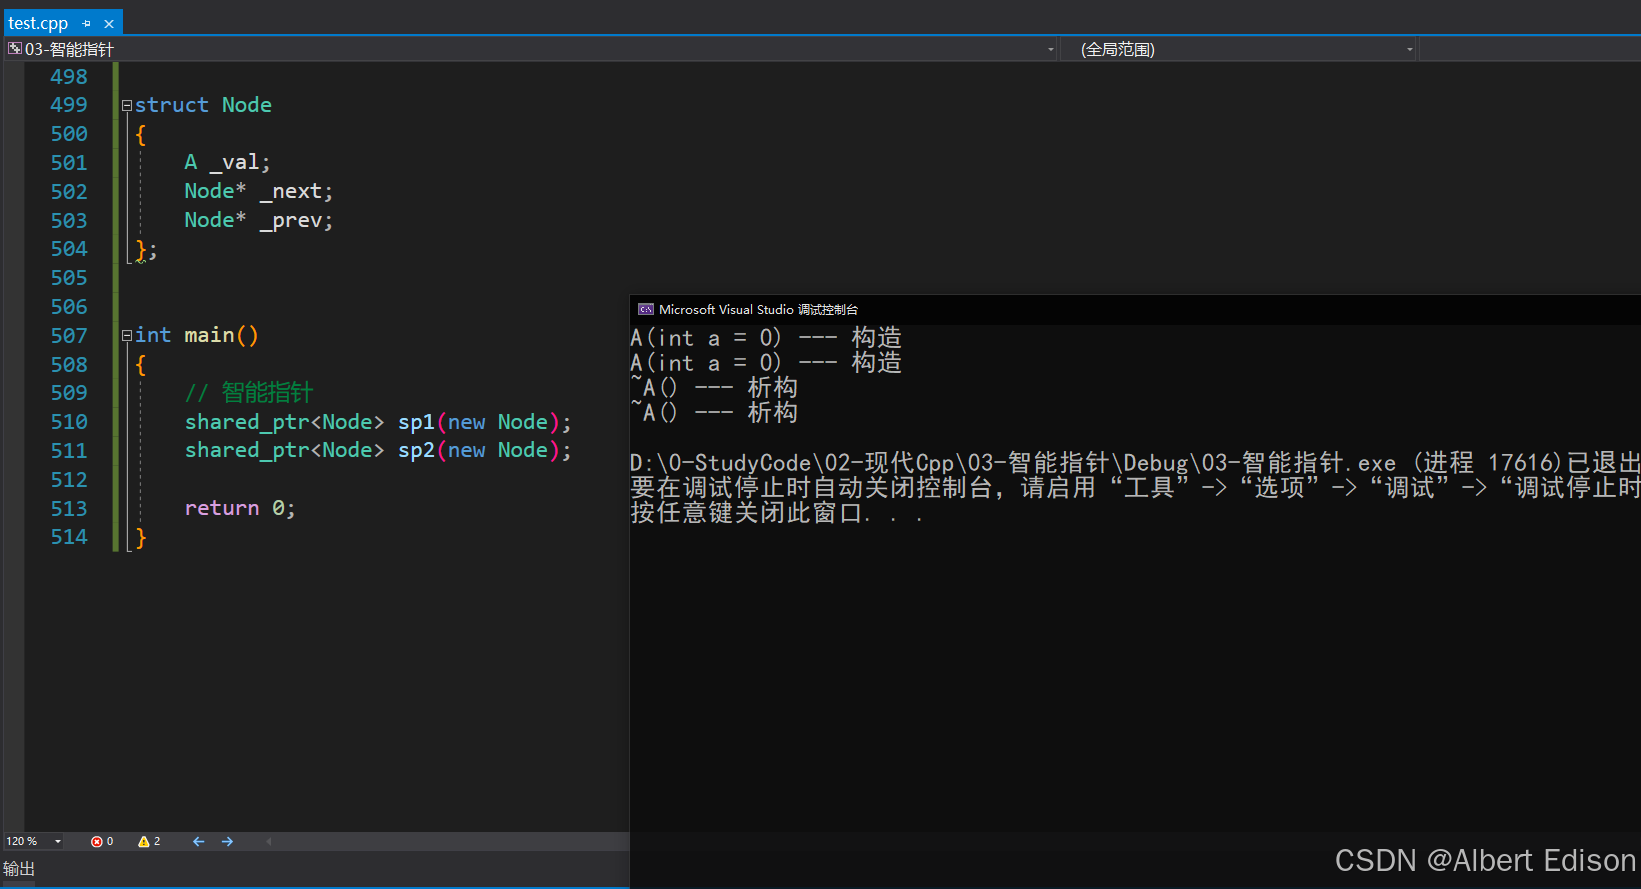Click the sp2 shared_ptr declaration line
The width and height of the screenshot is (1641, 889).
(378, 450)
